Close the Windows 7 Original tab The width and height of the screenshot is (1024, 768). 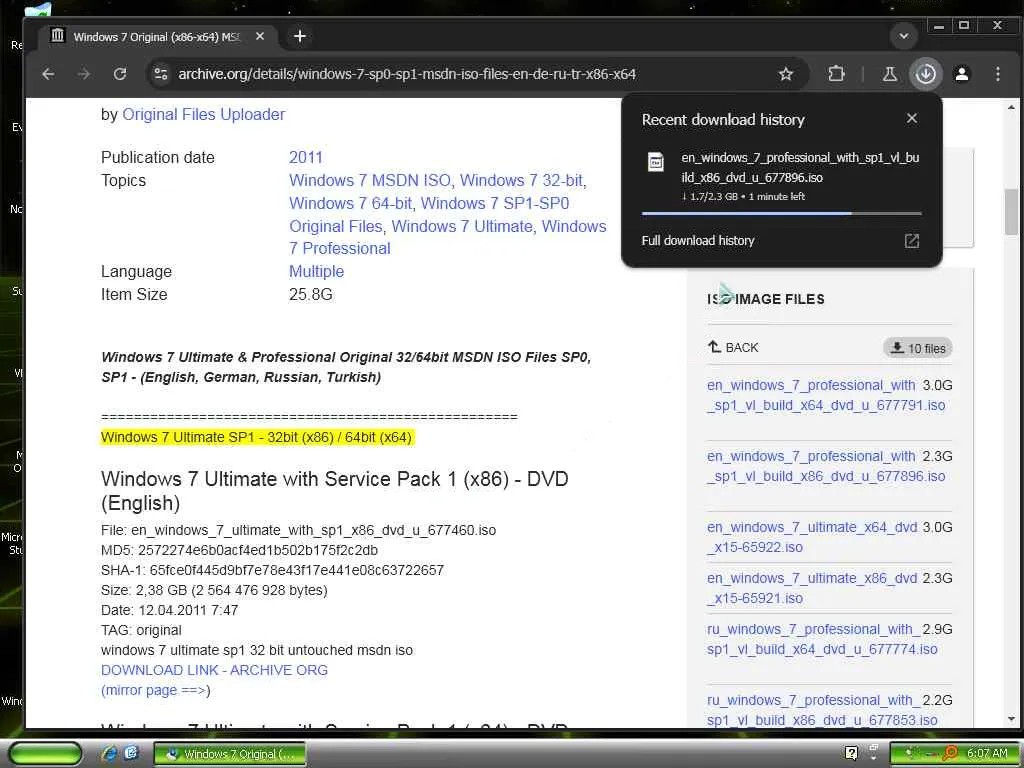coord(260,37)
